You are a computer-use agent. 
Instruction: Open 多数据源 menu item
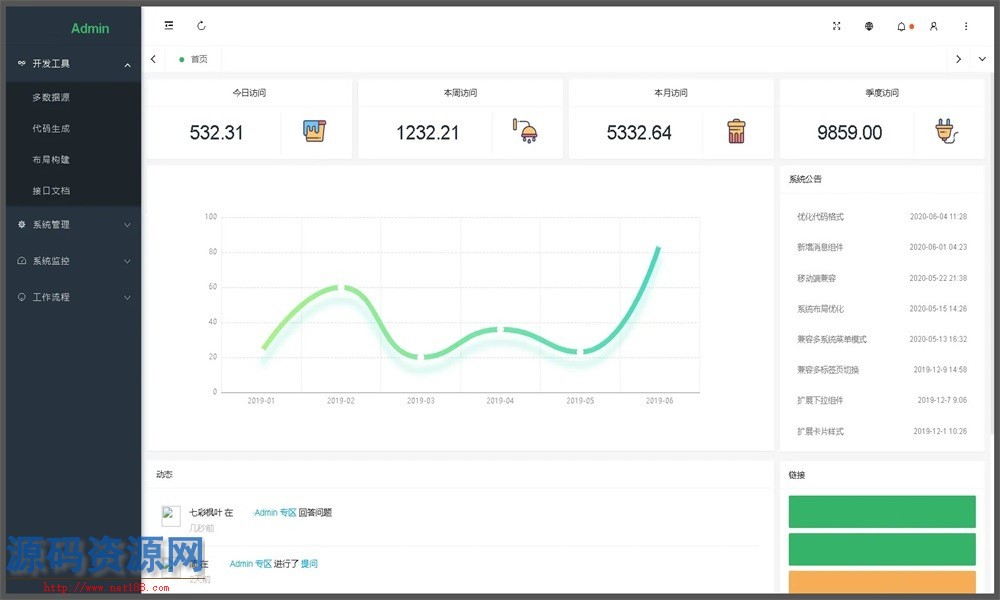coord(73,97)
